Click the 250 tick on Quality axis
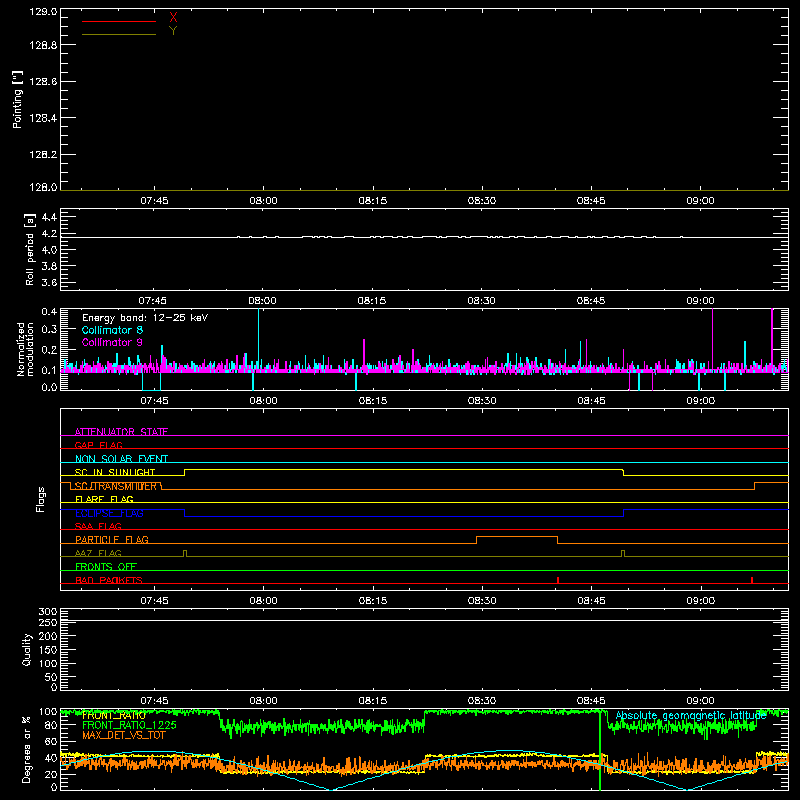Viewport: 800px width, 800px height. click(x=47, y=622)
